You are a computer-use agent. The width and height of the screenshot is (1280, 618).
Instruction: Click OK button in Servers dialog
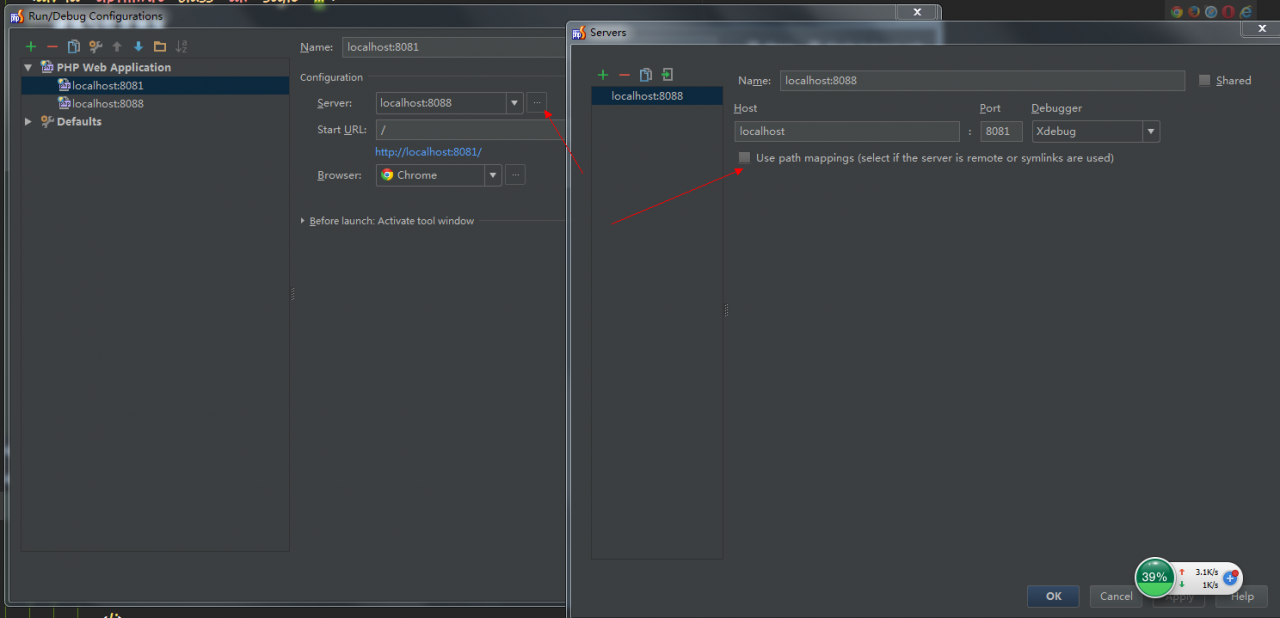click(1053, 596)
